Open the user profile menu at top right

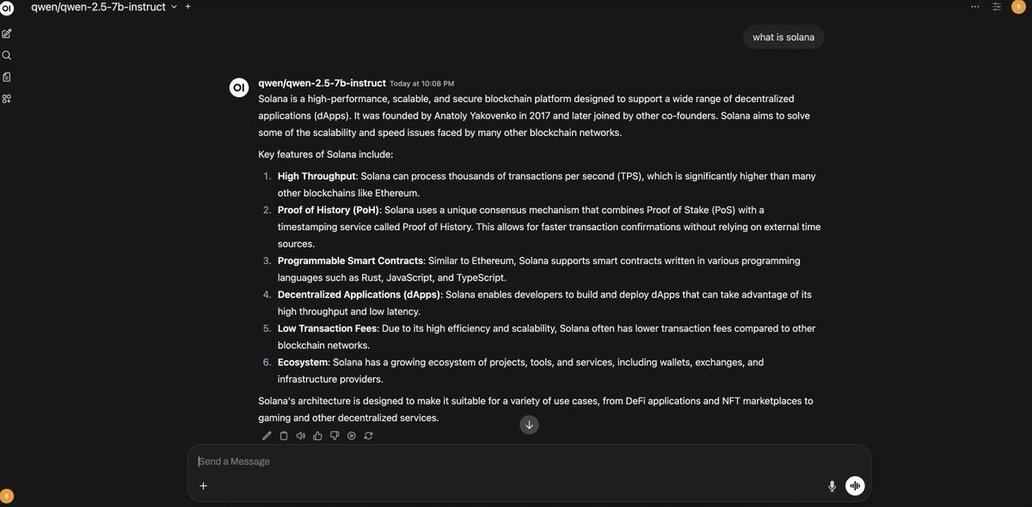click(1019, 7)
